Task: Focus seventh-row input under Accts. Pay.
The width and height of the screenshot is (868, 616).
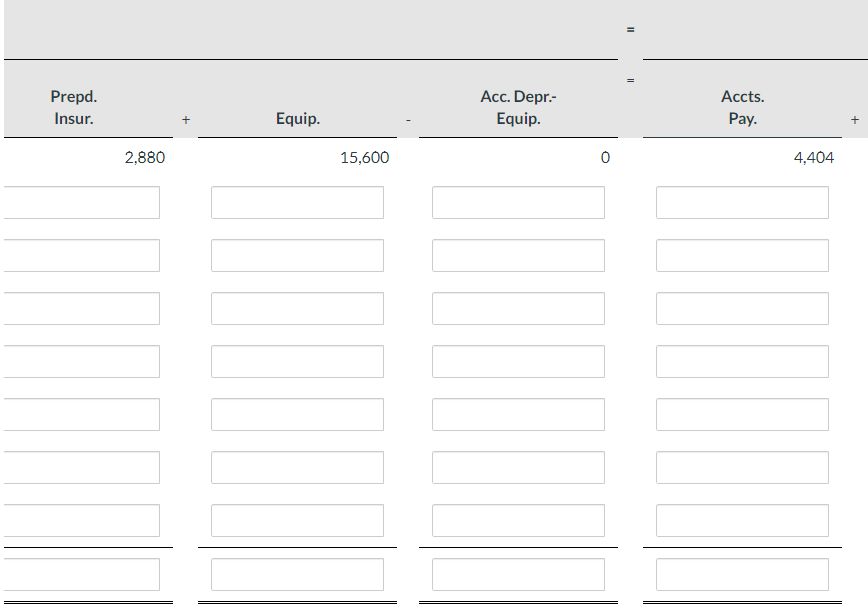Action: [x=742, y=520]
